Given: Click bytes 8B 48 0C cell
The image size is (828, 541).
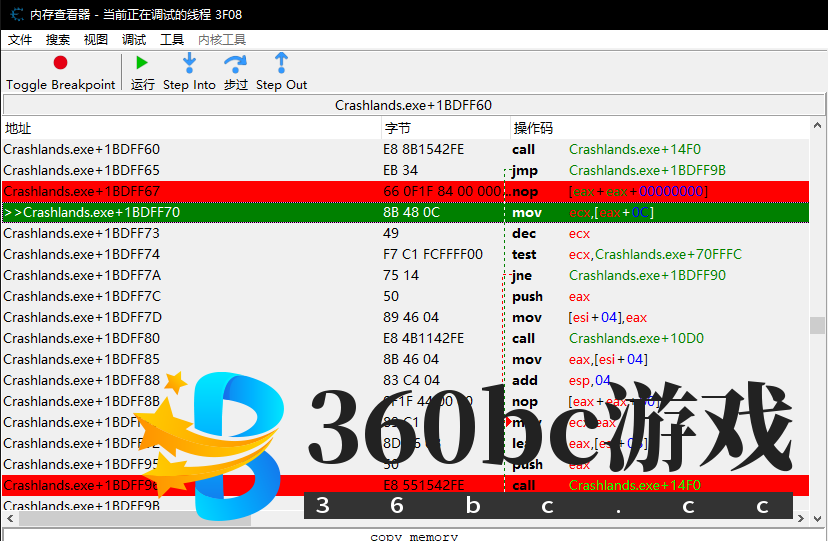Looking at the screenshot, I should tap(411, 212).
